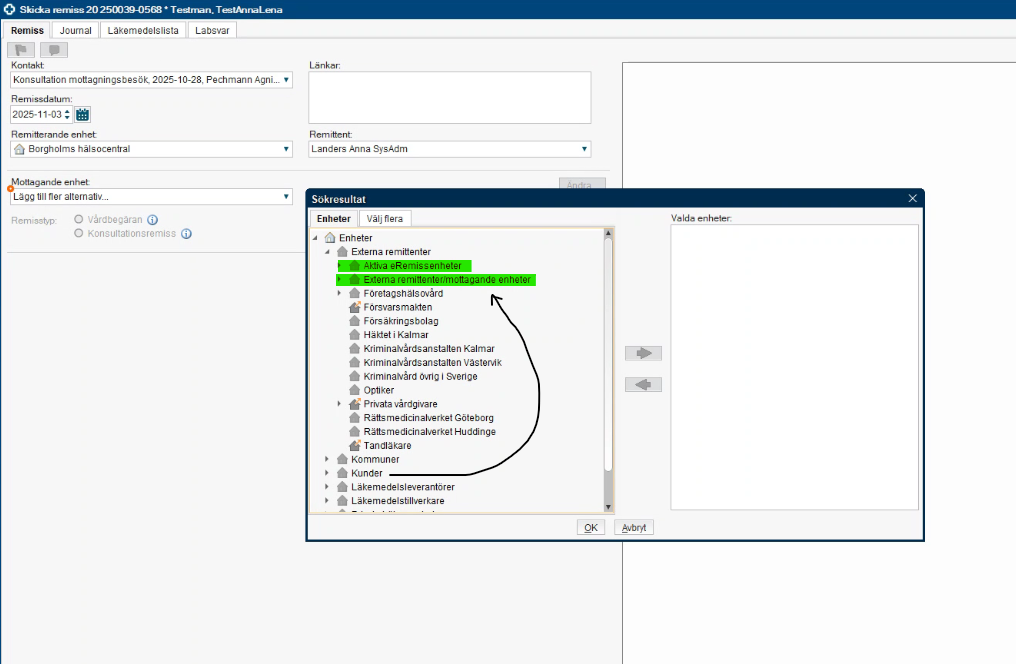Click the speech bubble comment icon
The height and width of the screenshot is (664, 1016).
click(x=54, y=50)
